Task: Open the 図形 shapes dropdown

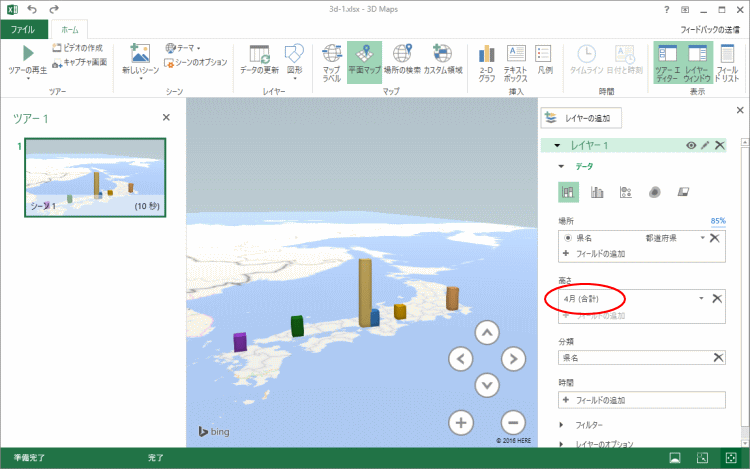Action: click(x=295, y=61)
